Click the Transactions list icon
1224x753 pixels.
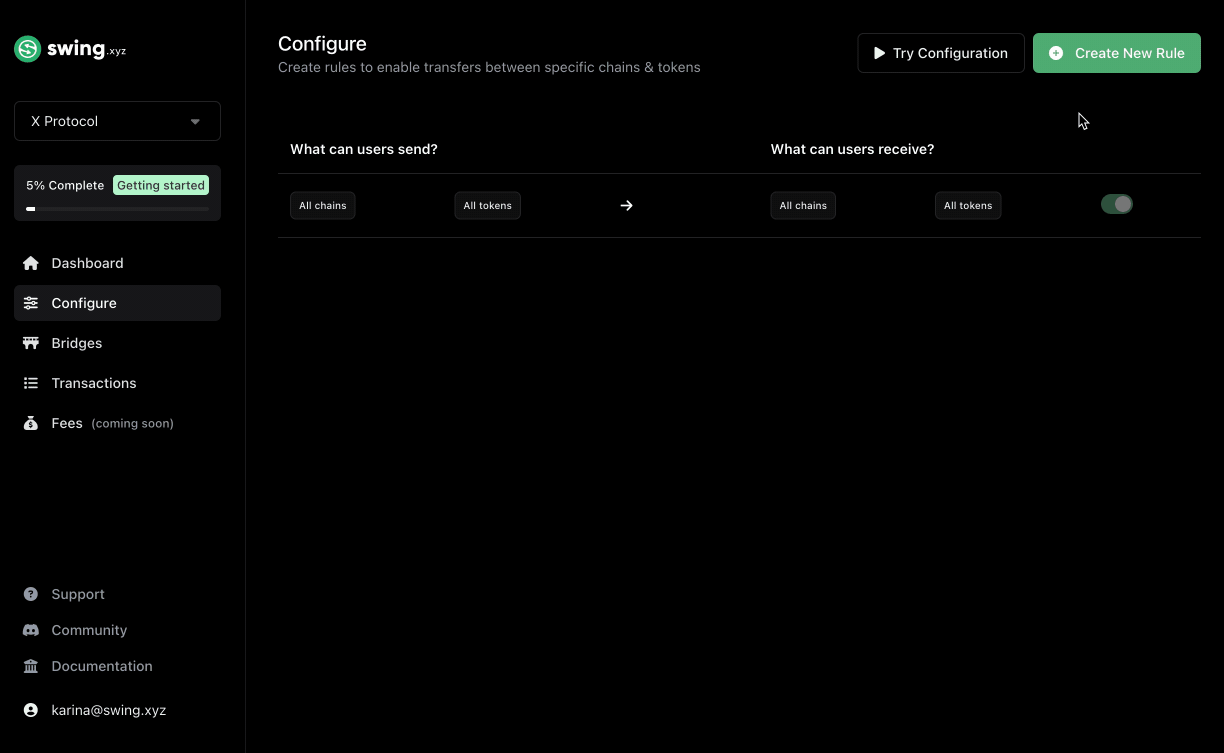tap(31, 383)
